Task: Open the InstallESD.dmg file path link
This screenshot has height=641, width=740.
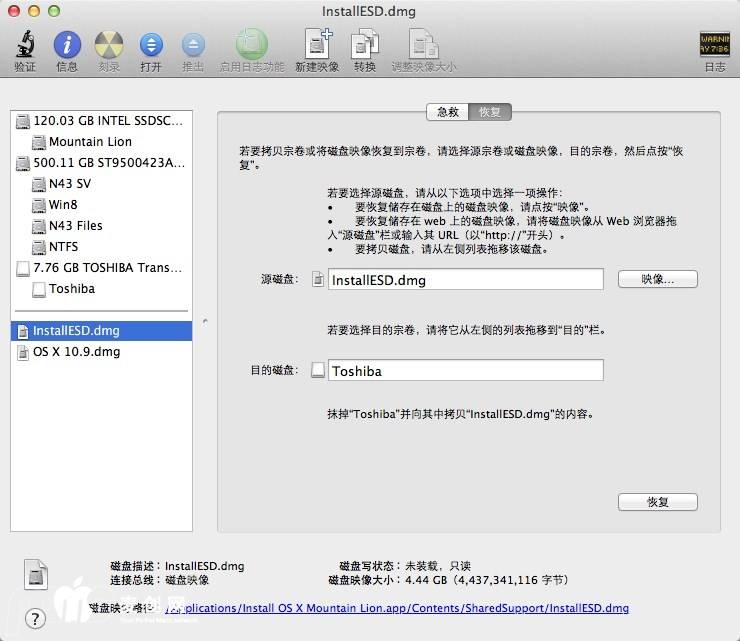Action: 400,608
